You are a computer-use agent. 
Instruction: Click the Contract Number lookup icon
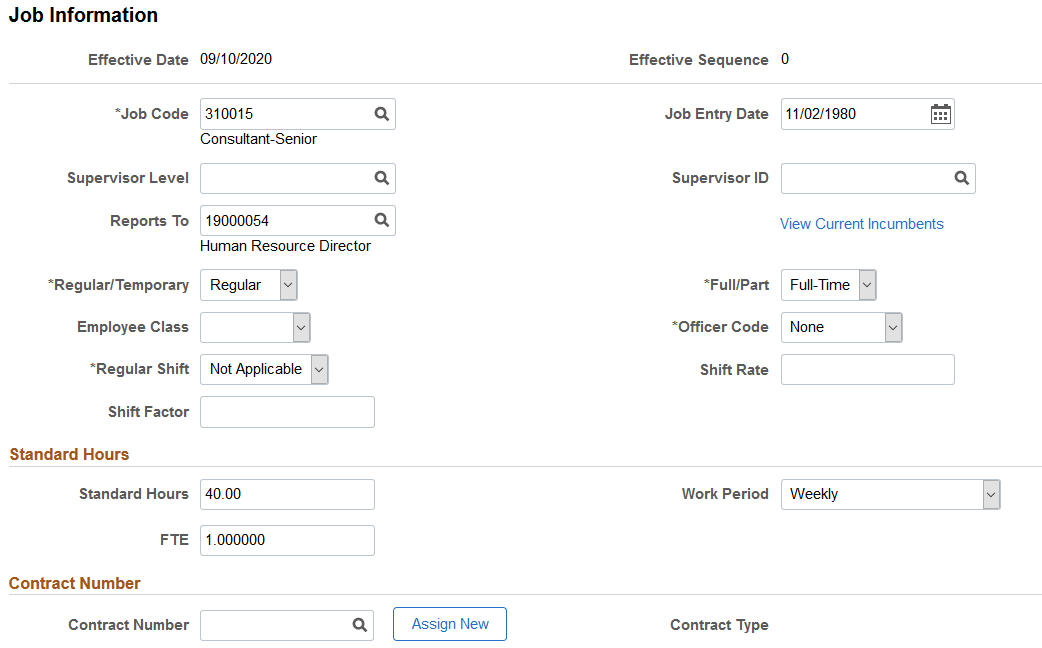[x=360, y=625]
